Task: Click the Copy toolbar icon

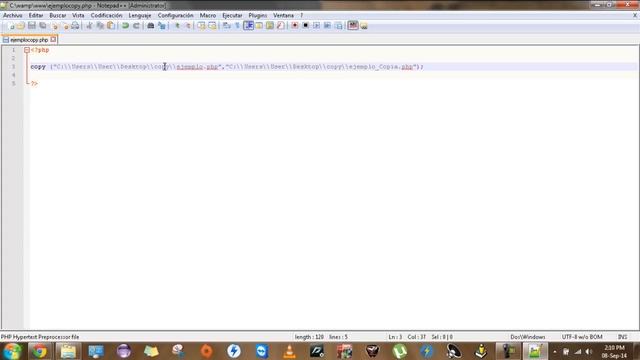Action: click(x=100, y=26)
